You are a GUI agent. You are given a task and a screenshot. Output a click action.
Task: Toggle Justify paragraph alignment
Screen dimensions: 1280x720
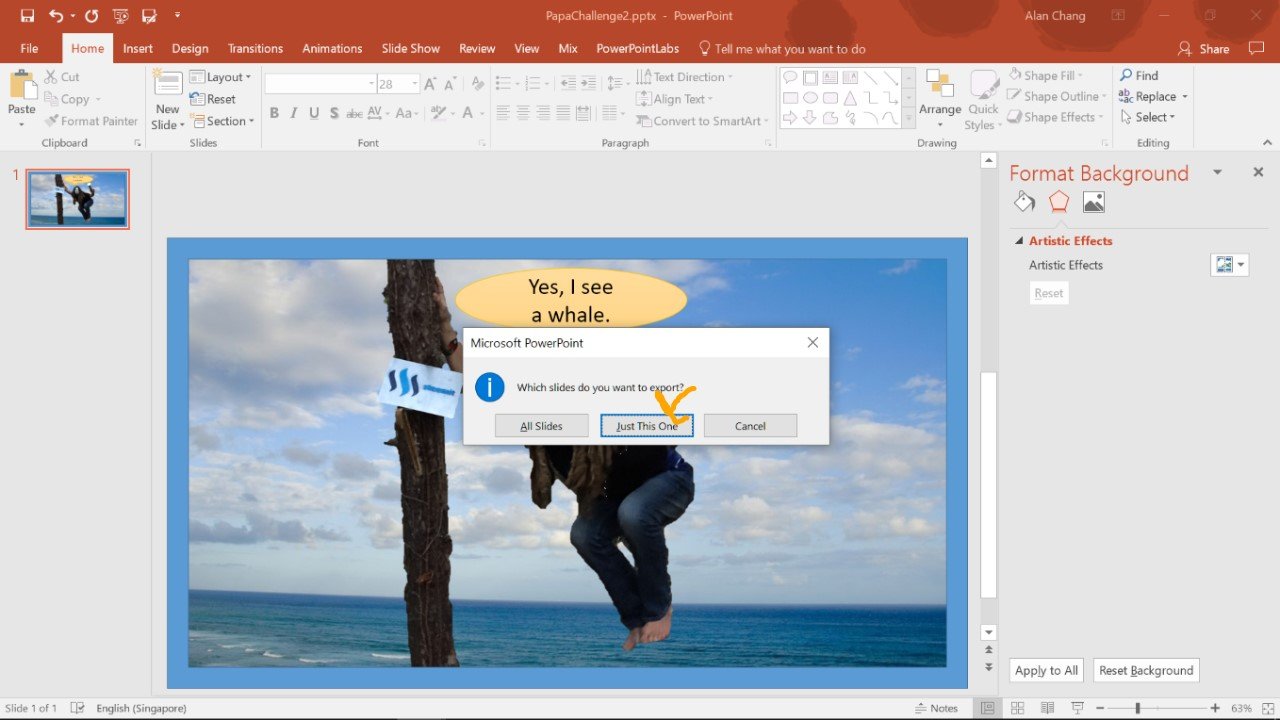[x=564, y=113]
